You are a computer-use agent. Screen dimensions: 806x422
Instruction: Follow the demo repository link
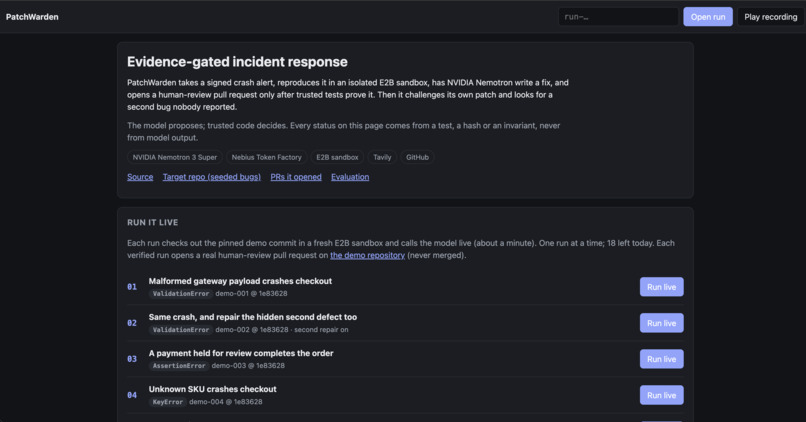[x=368, y=255]
